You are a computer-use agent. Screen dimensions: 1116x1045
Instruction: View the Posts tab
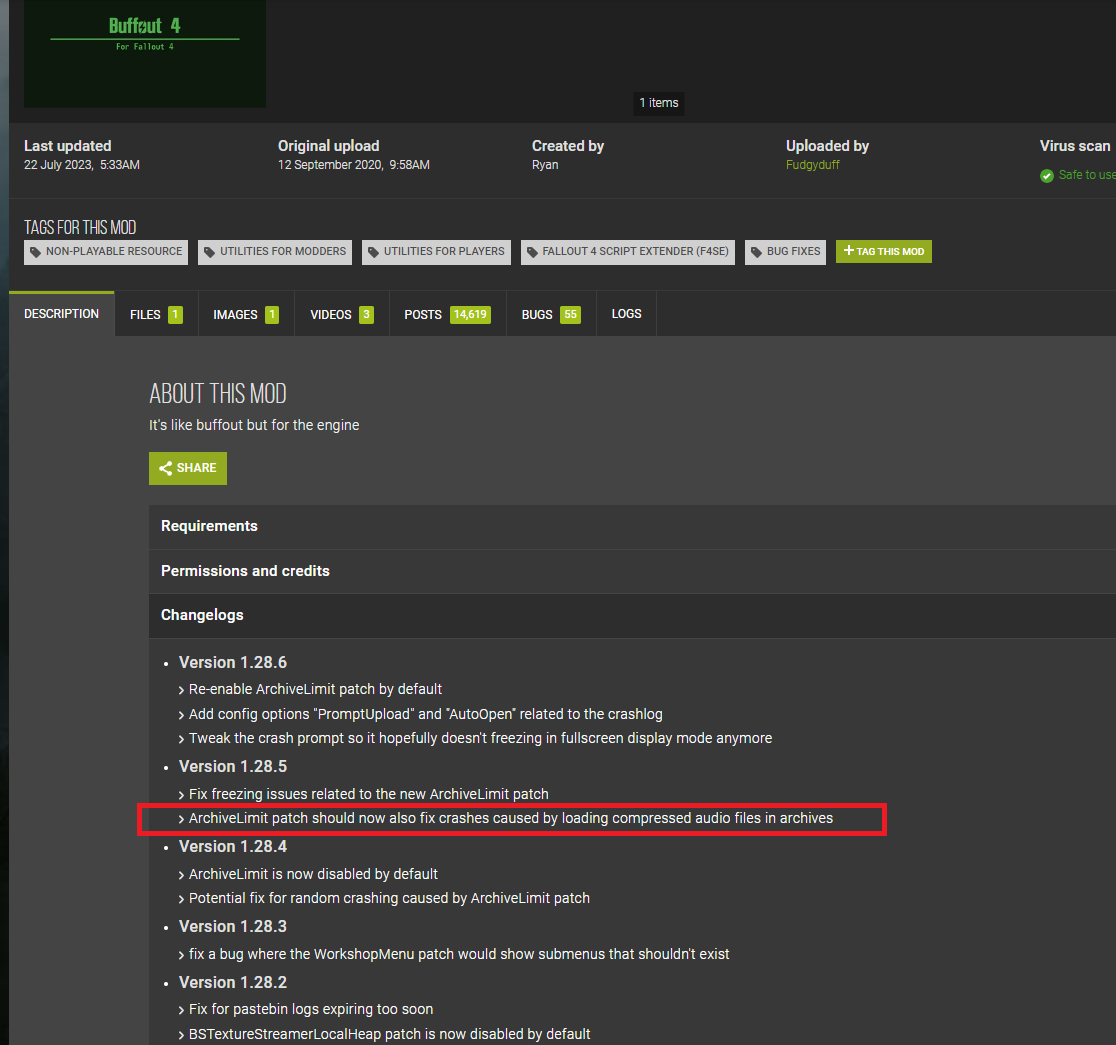446,315
